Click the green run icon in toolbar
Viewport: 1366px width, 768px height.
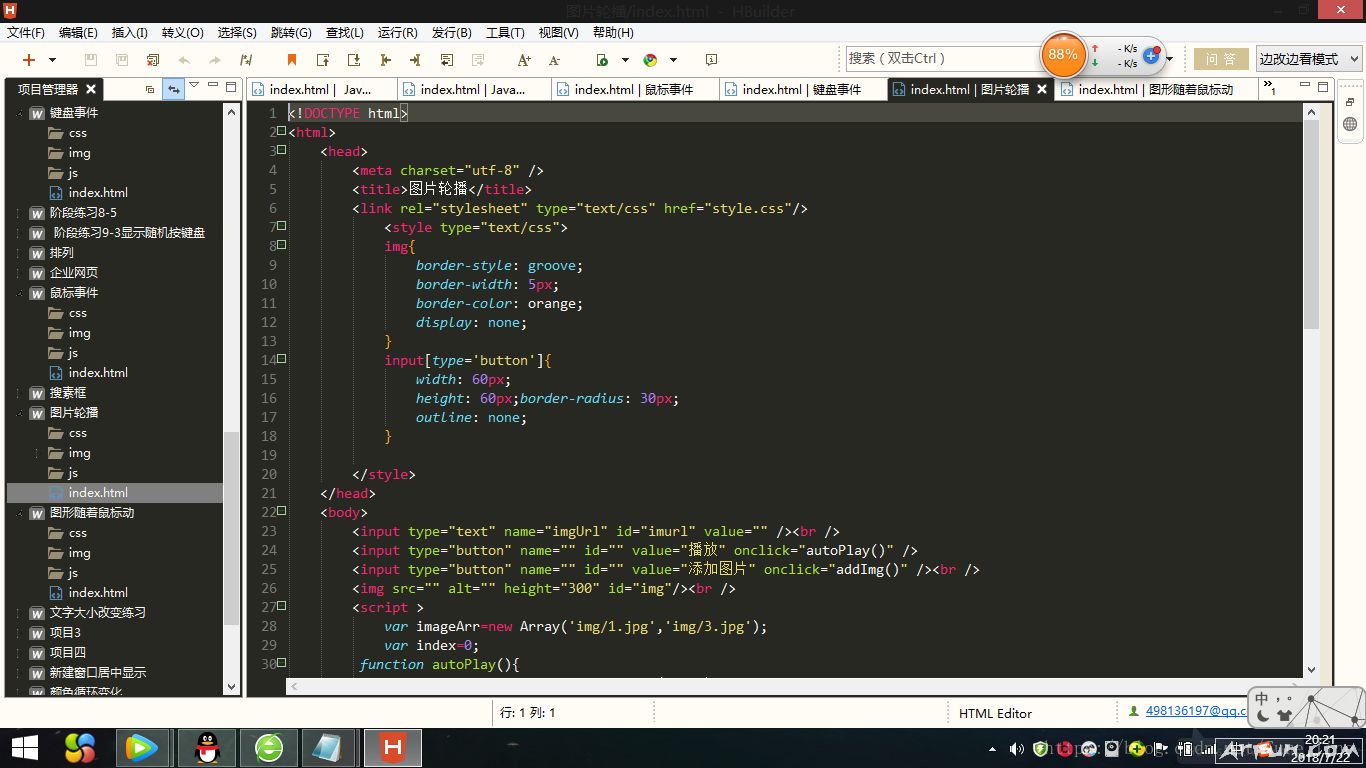coord(602,60)
